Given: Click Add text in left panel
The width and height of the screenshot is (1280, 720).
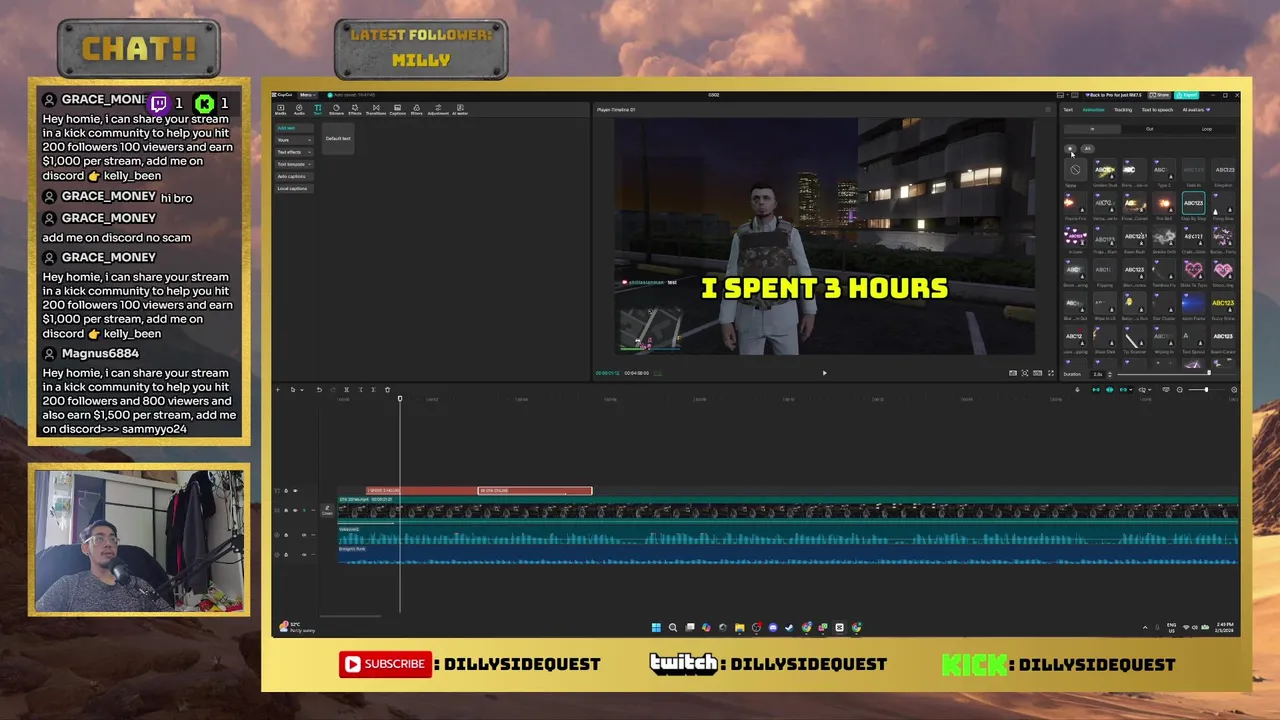Looking at the screenshot, I should (294, 128).
